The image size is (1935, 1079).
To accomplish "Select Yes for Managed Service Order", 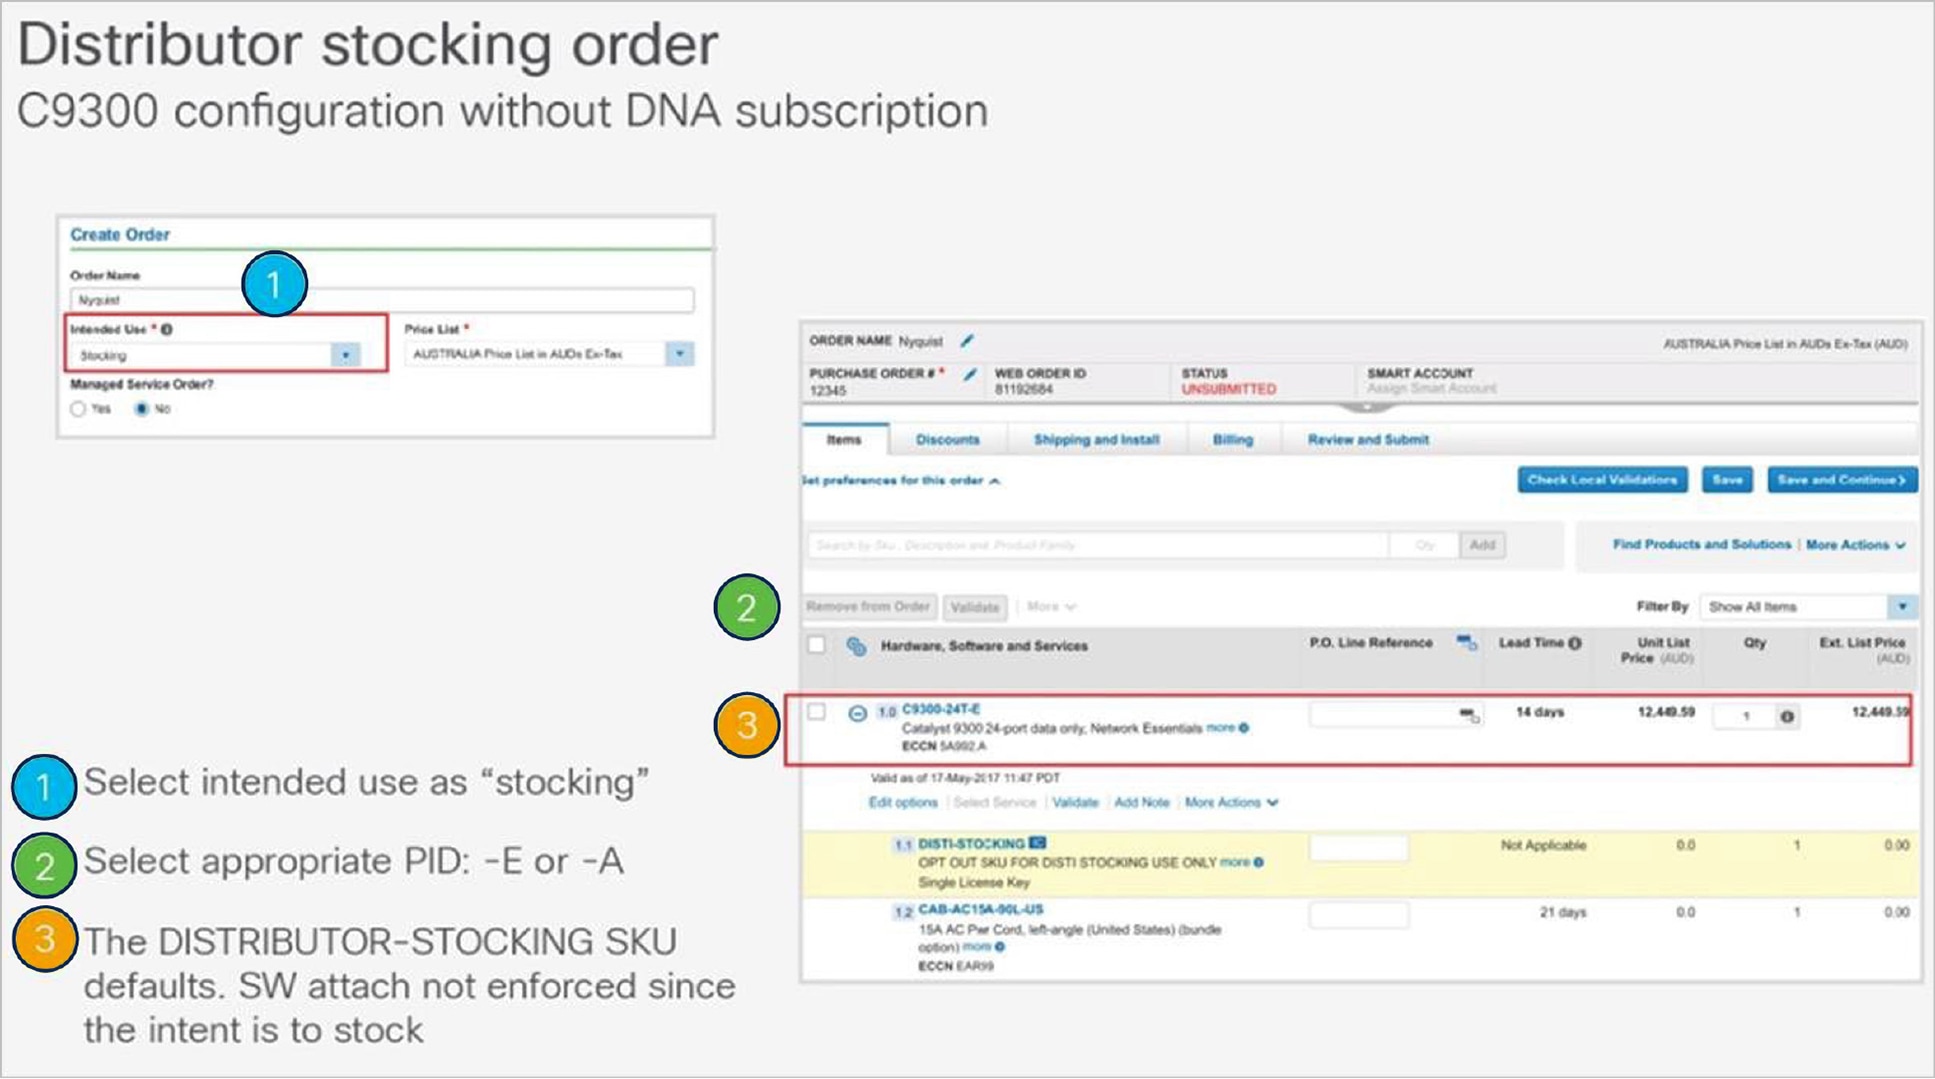I will (79, 408).
